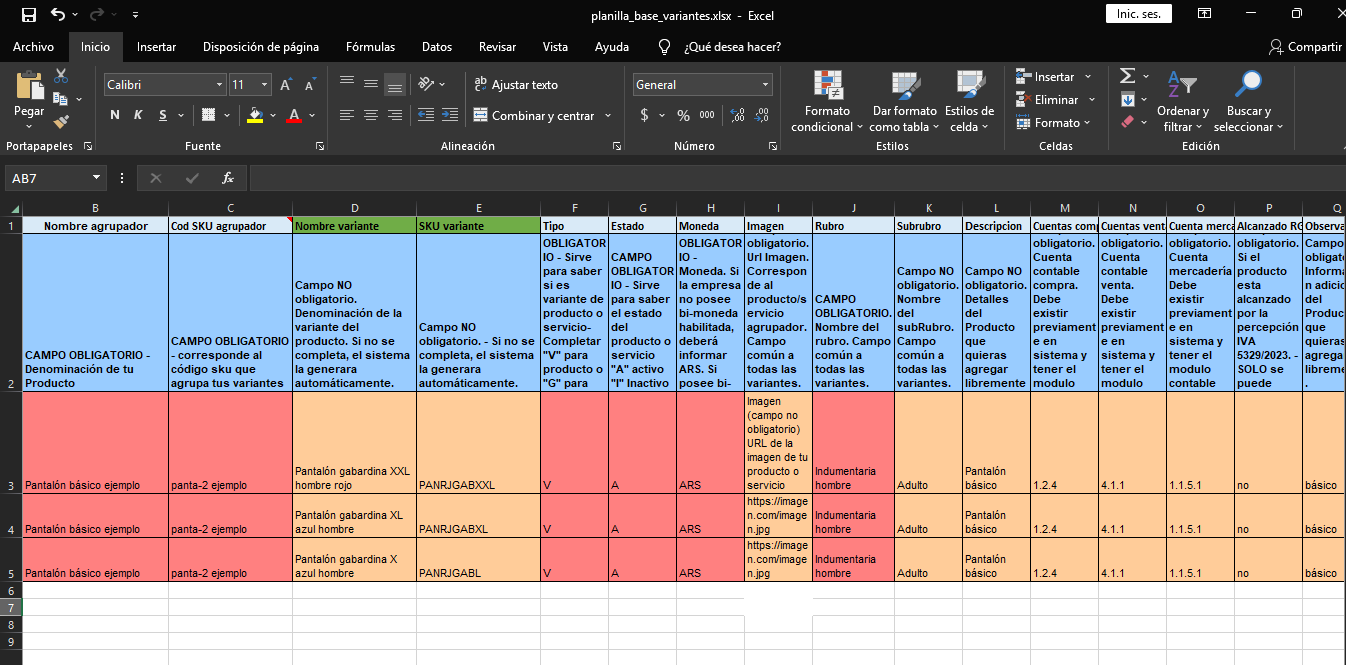The width and height of the screenshot is (1346, 665).
Task: Open Dar formato como tabla dropdown
Action: click(904, 101)
